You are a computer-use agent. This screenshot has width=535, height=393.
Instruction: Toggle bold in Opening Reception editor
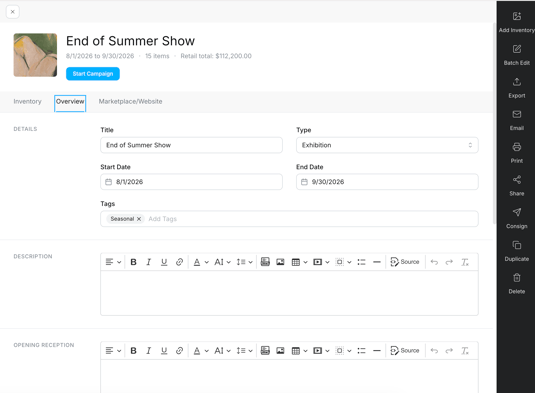(x=133, y=351)
